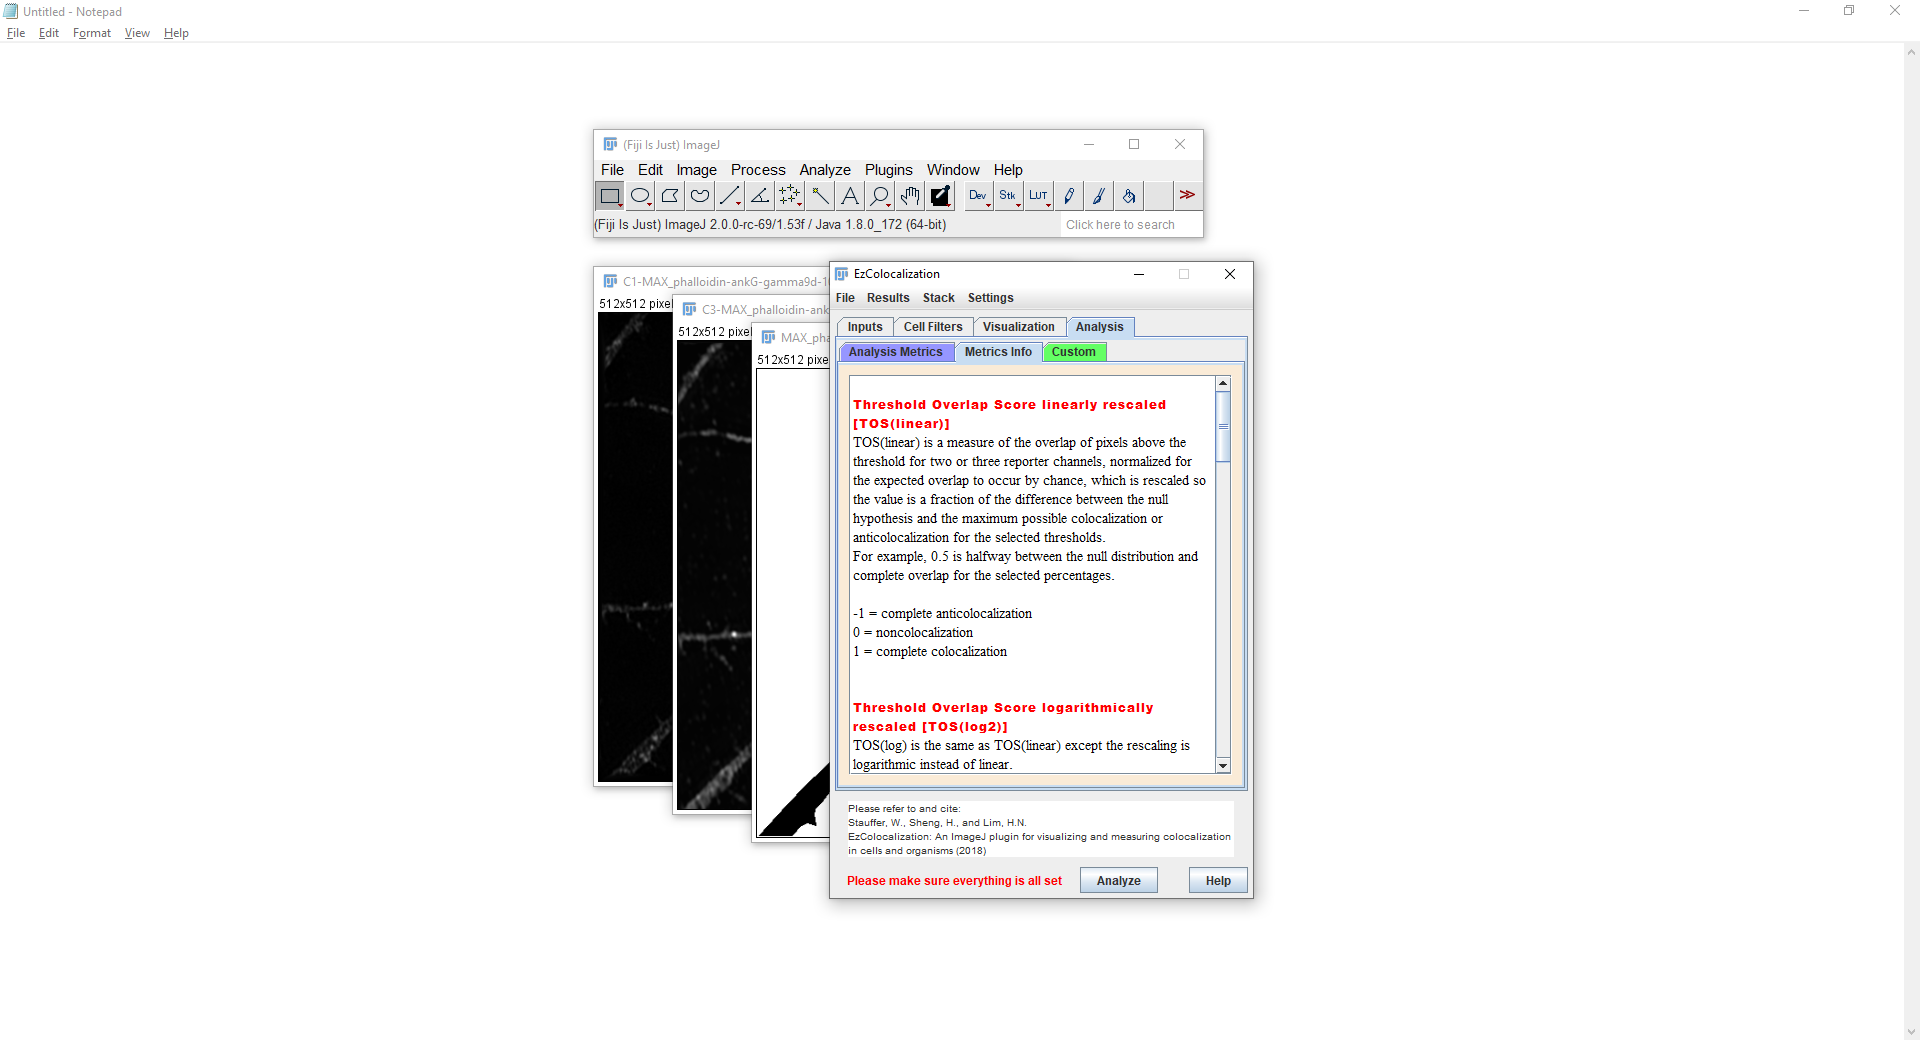Activate the C3-MAX_phalloidin image window title
The width and height of the screenshot is (1920, 1040).
(x=765, y=310)
